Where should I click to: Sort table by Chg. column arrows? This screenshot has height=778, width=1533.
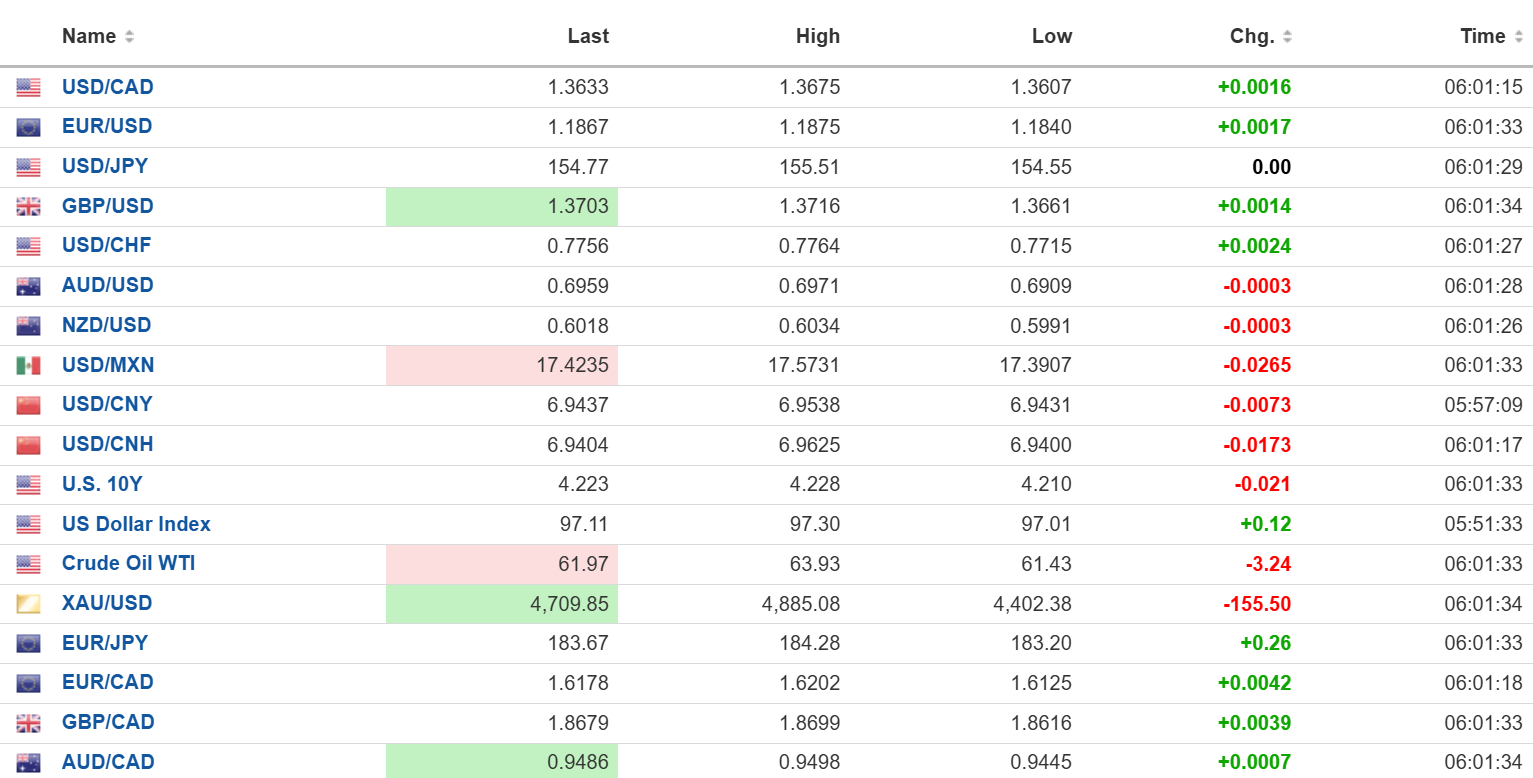(x=1287, y=37)
